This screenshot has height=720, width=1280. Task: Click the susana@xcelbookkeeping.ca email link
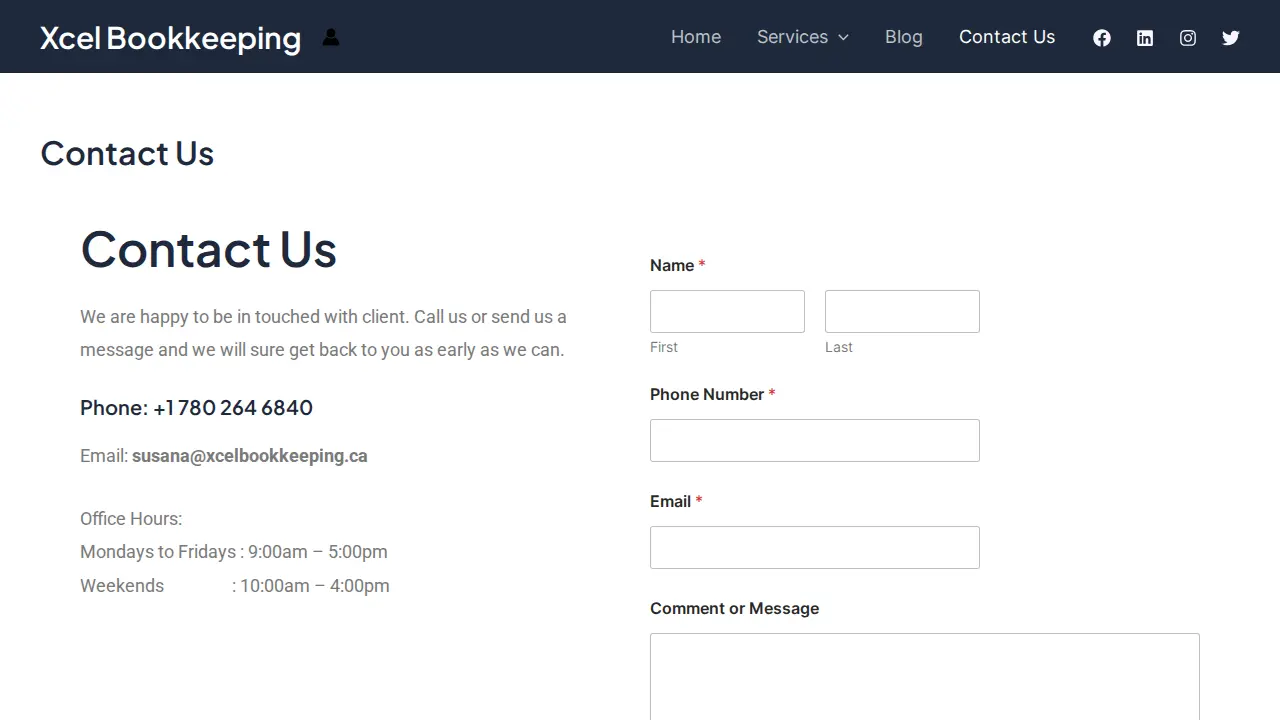250,456
